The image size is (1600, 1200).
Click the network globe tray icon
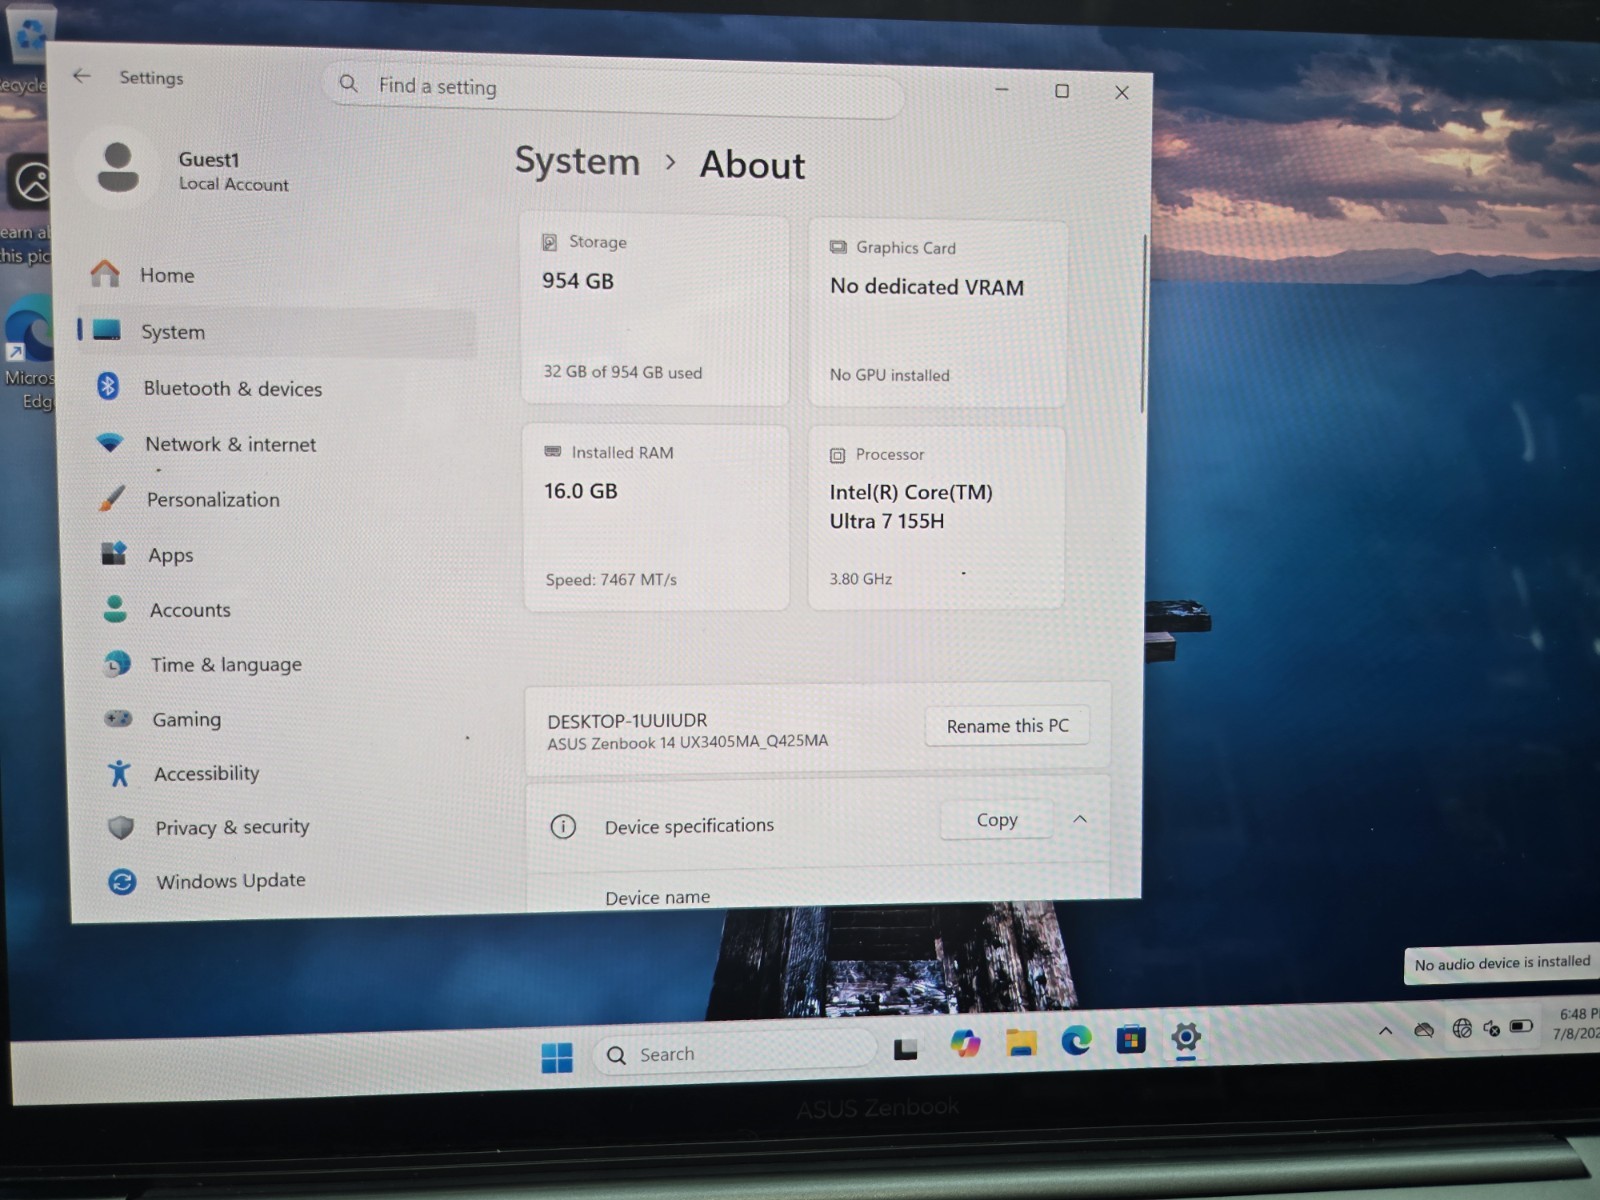[1462, 1028]
